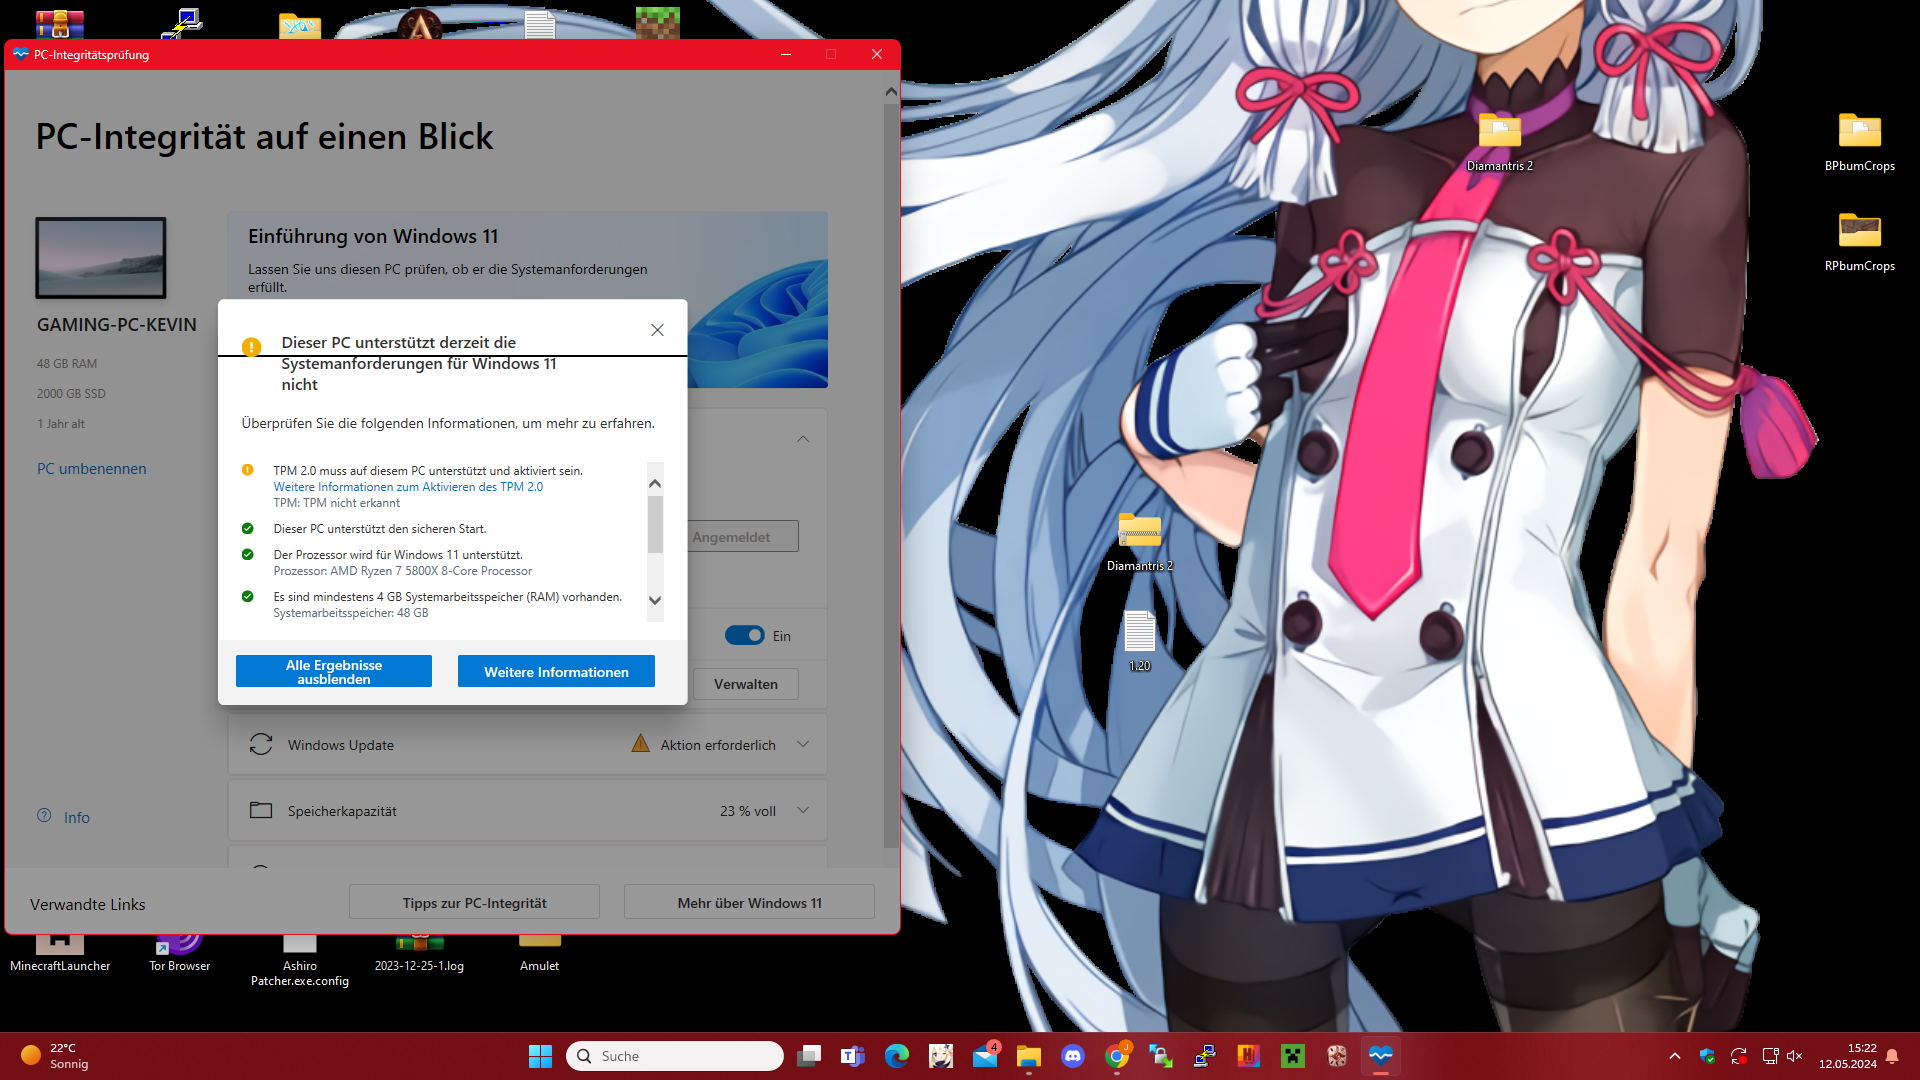
Task: Click Alle Ergebnisse ausblenden button
Action: pos(334,672)
